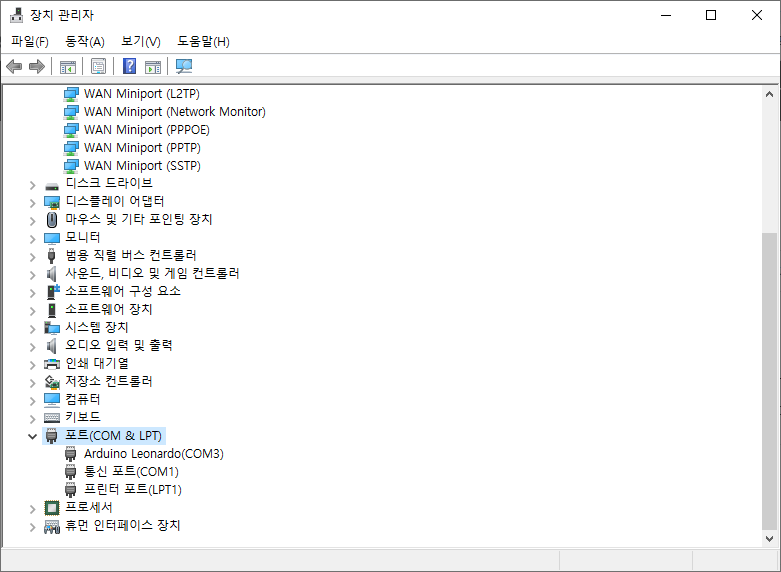The width and height of the screenshot is (781, 572).
Task: Open the 도움말(H) menu
Action: coord(203,41)
